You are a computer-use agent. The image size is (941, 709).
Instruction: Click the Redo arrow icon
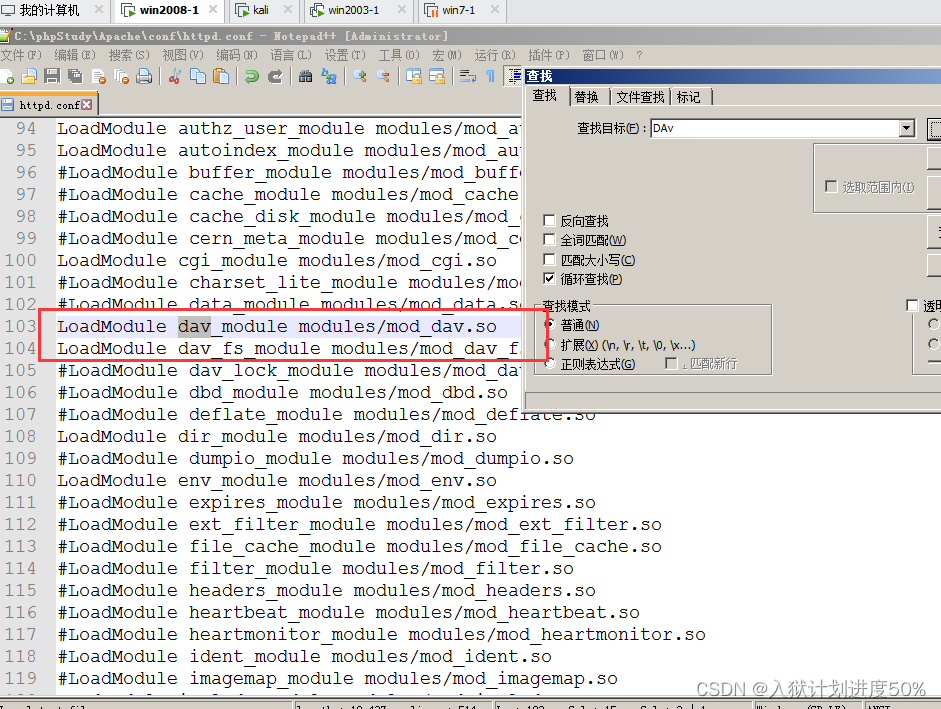point(275,76)
